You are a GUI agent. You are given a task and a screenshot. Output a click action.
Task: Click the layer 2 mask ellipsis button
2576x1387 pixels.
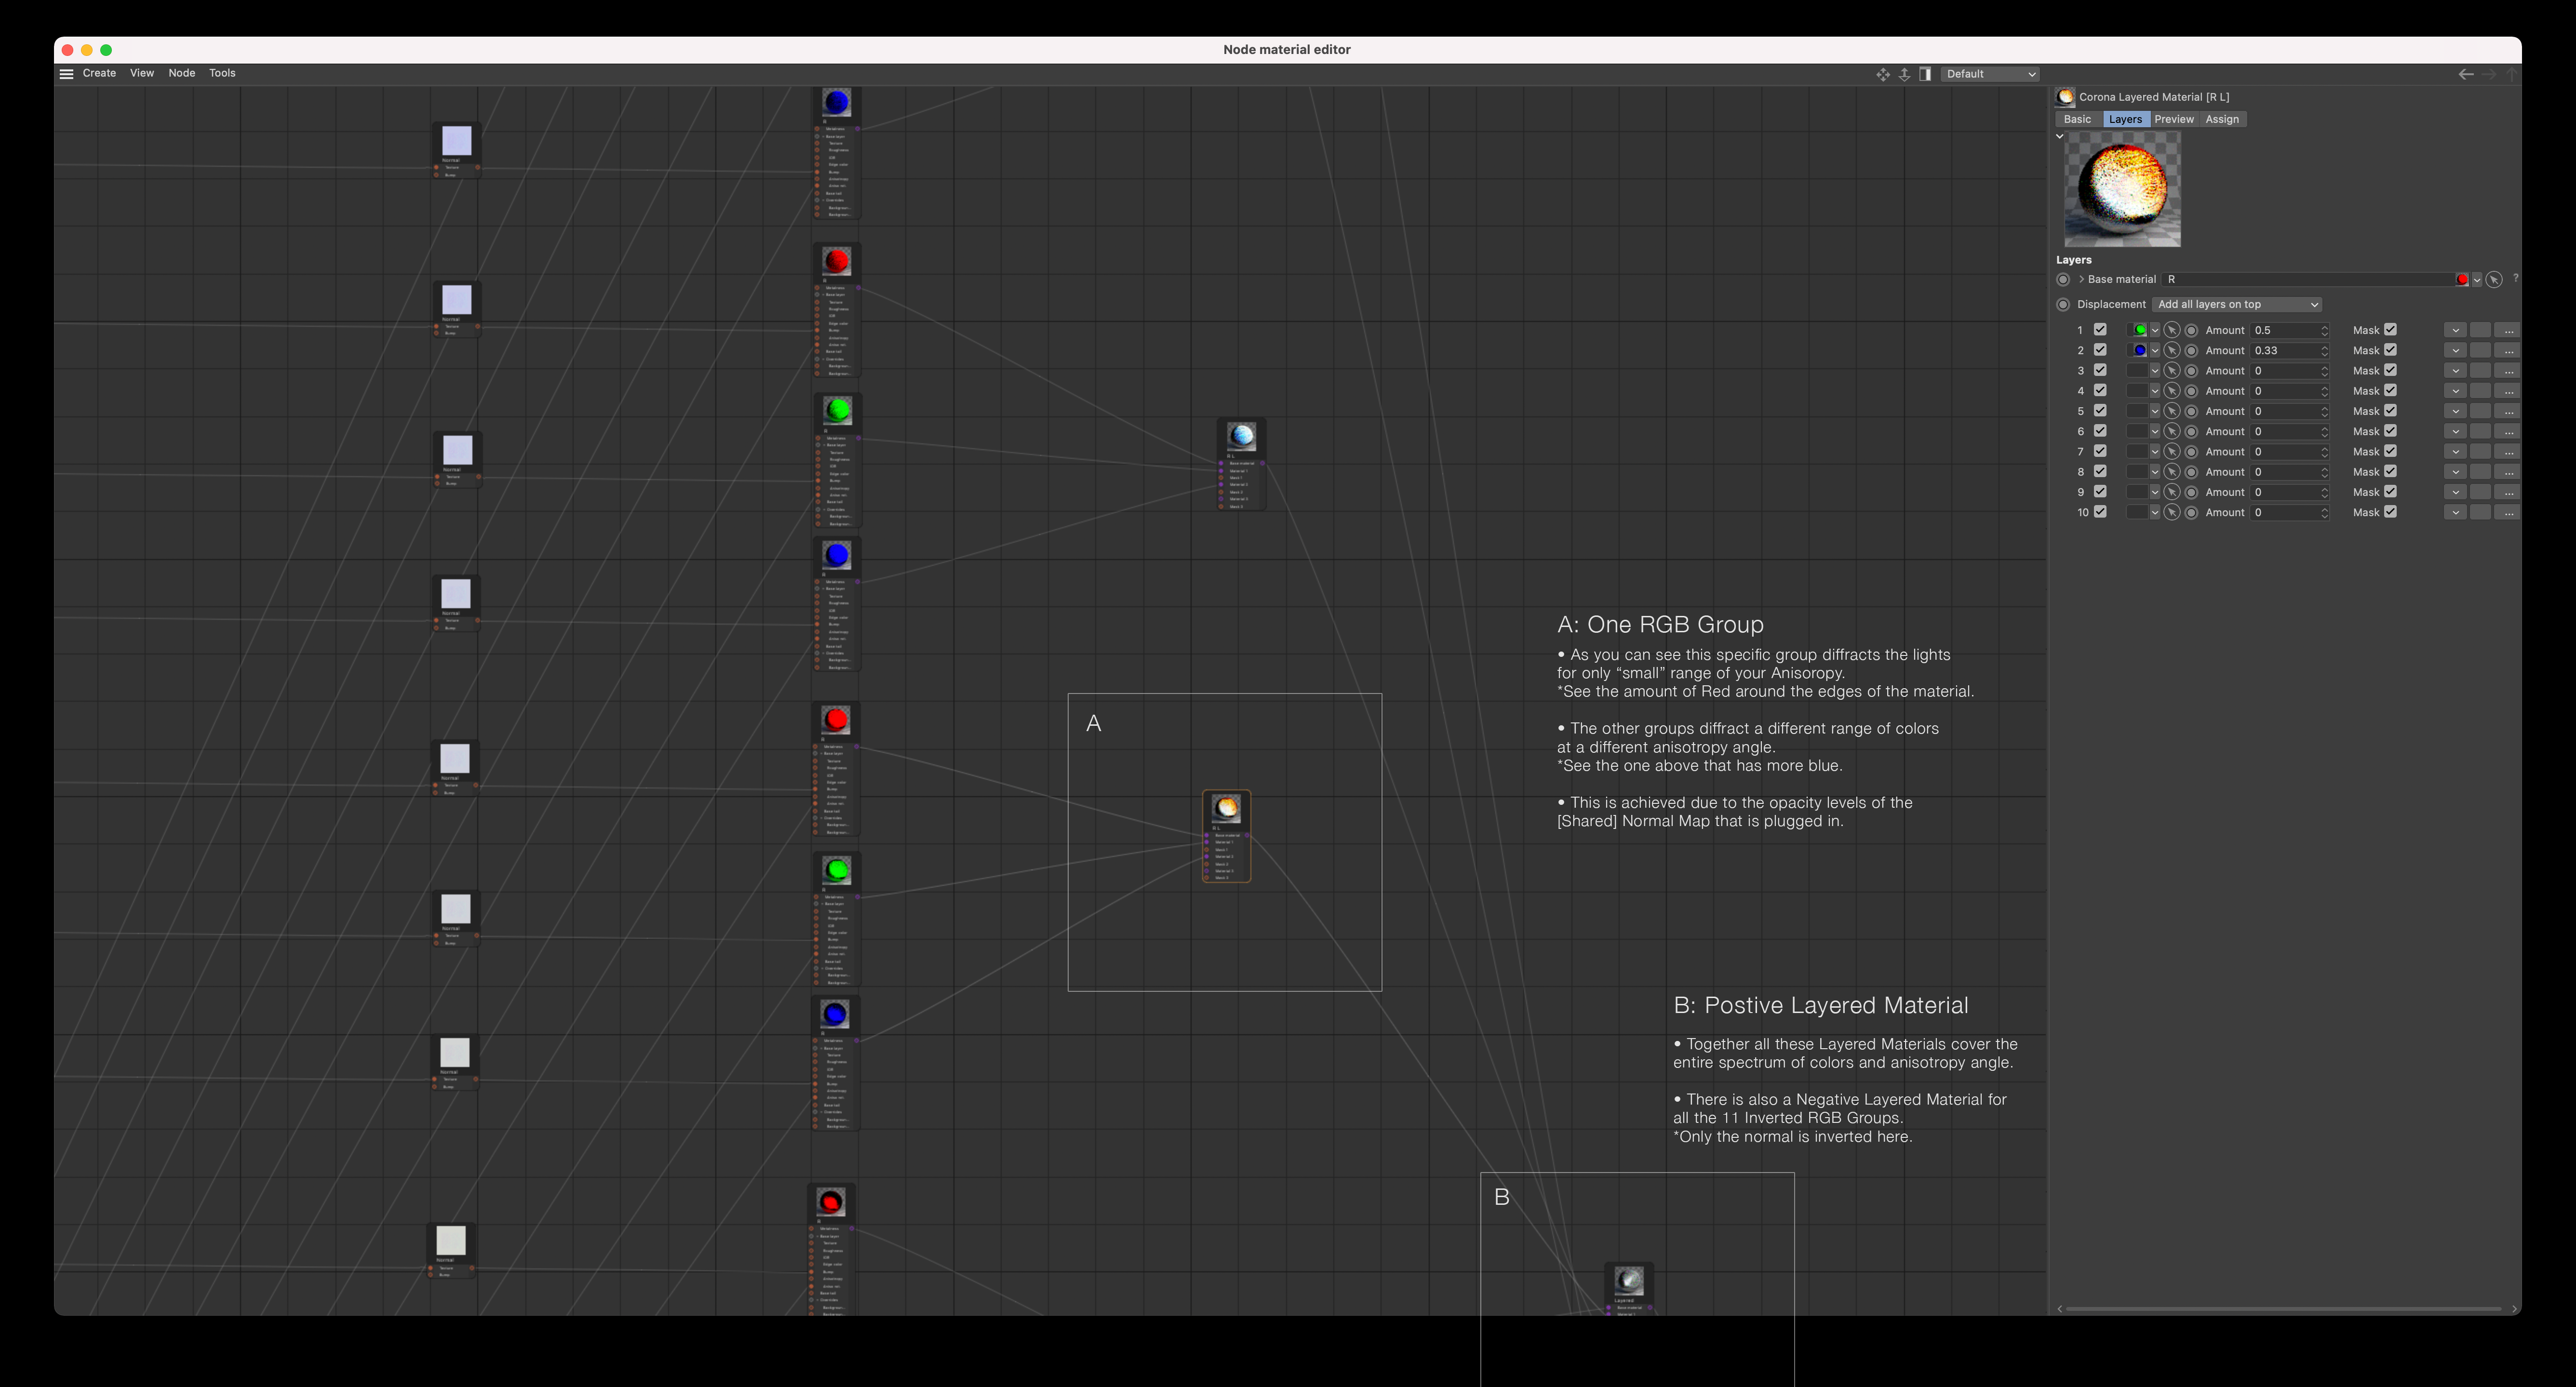point(2508,351)
